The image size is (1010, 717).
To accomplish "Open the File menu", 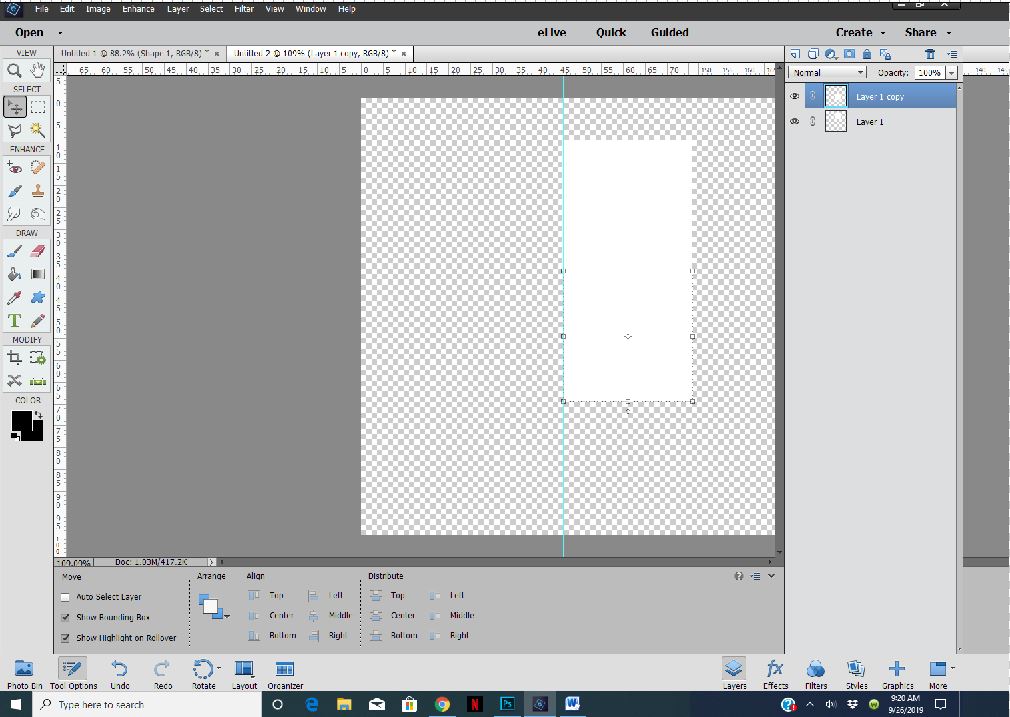I will click(42, 9).
